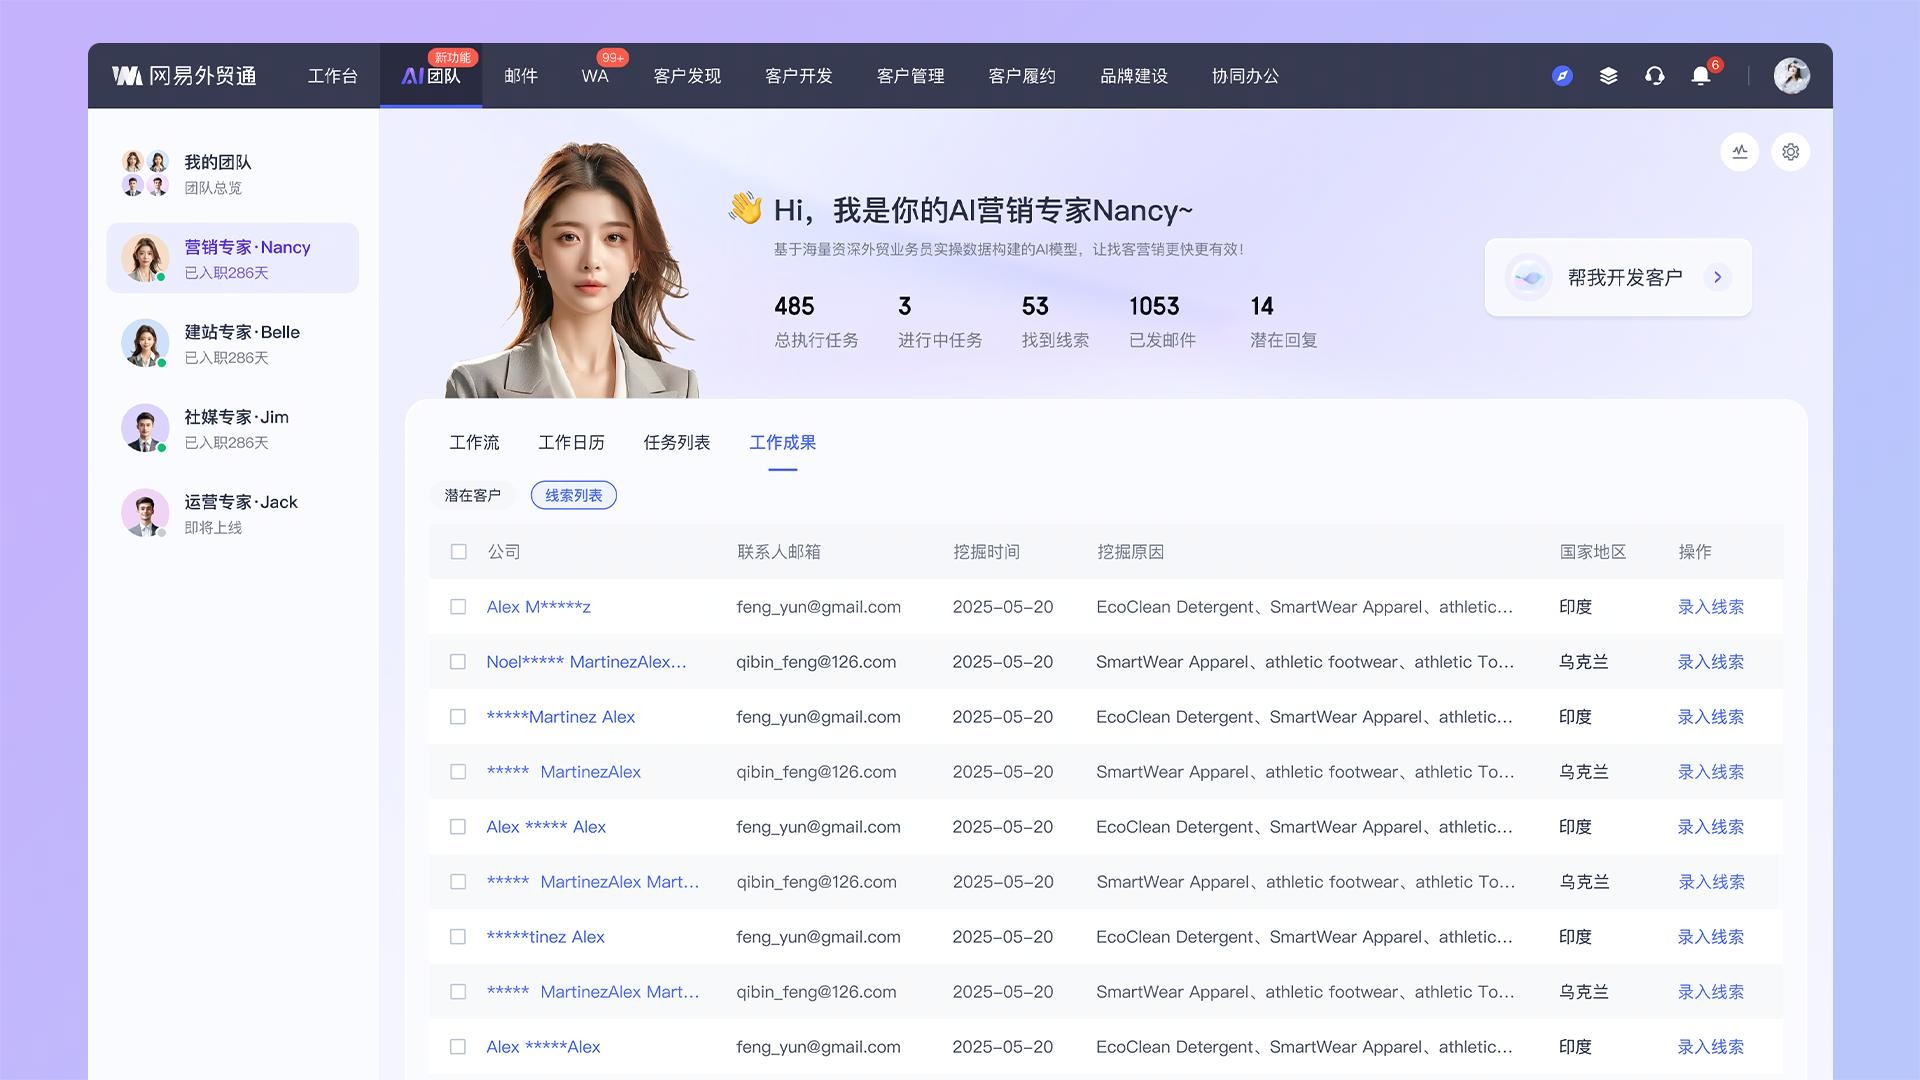1920x1080 pixels.
Task: Open the settings gear icon
Action: (1790, 152)
